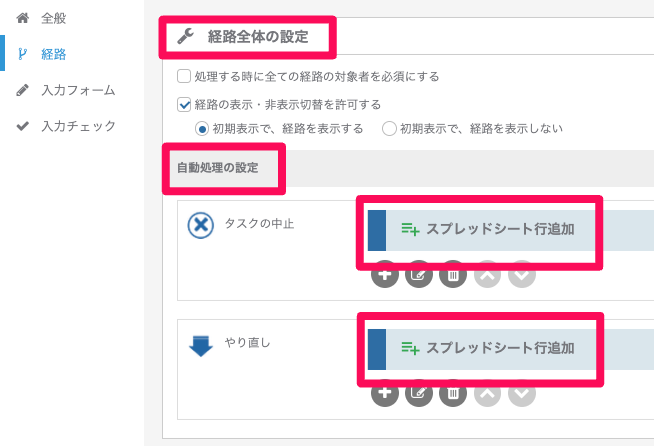Click move-down arrow under タスクの中止 action
Image resolution: width=654 pixels, height=446 pixels.
tap(521, 274)
